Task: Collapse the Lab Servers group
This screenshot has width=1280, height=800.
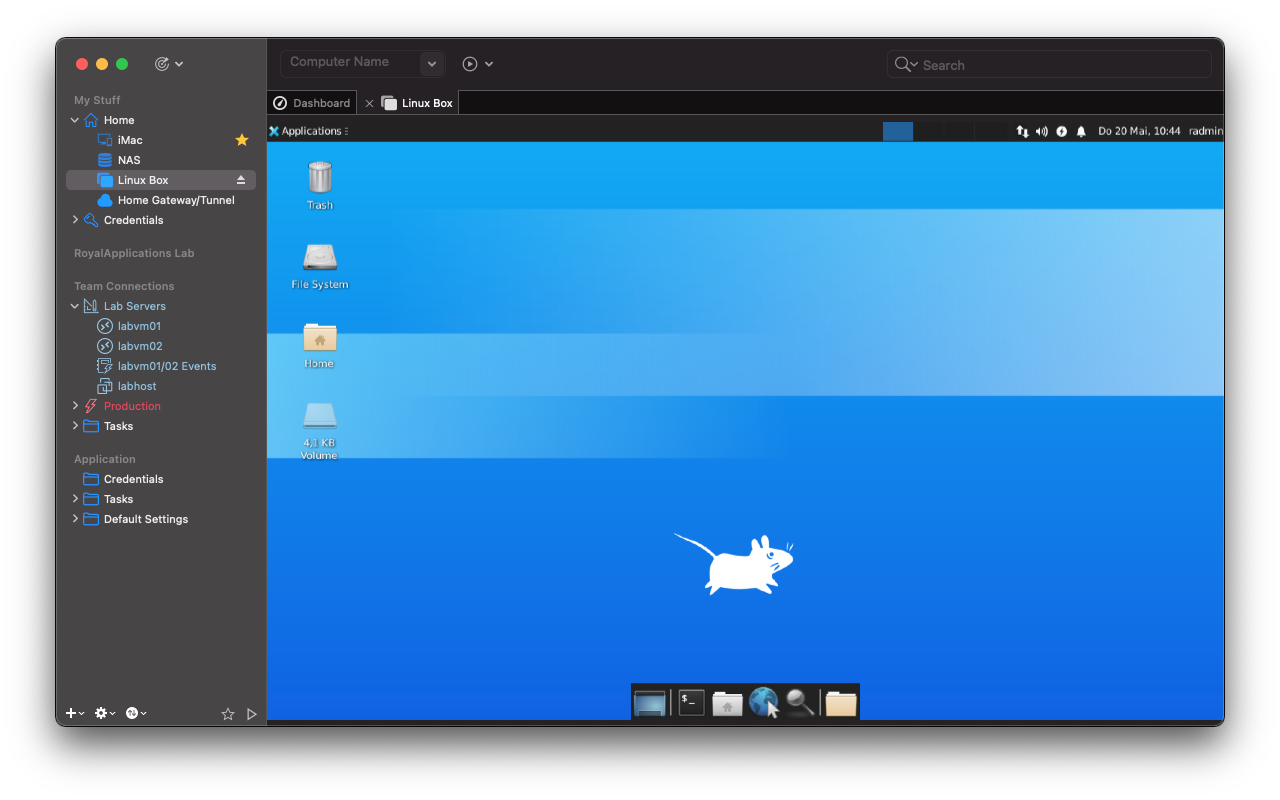Action: tap(75, 306)
